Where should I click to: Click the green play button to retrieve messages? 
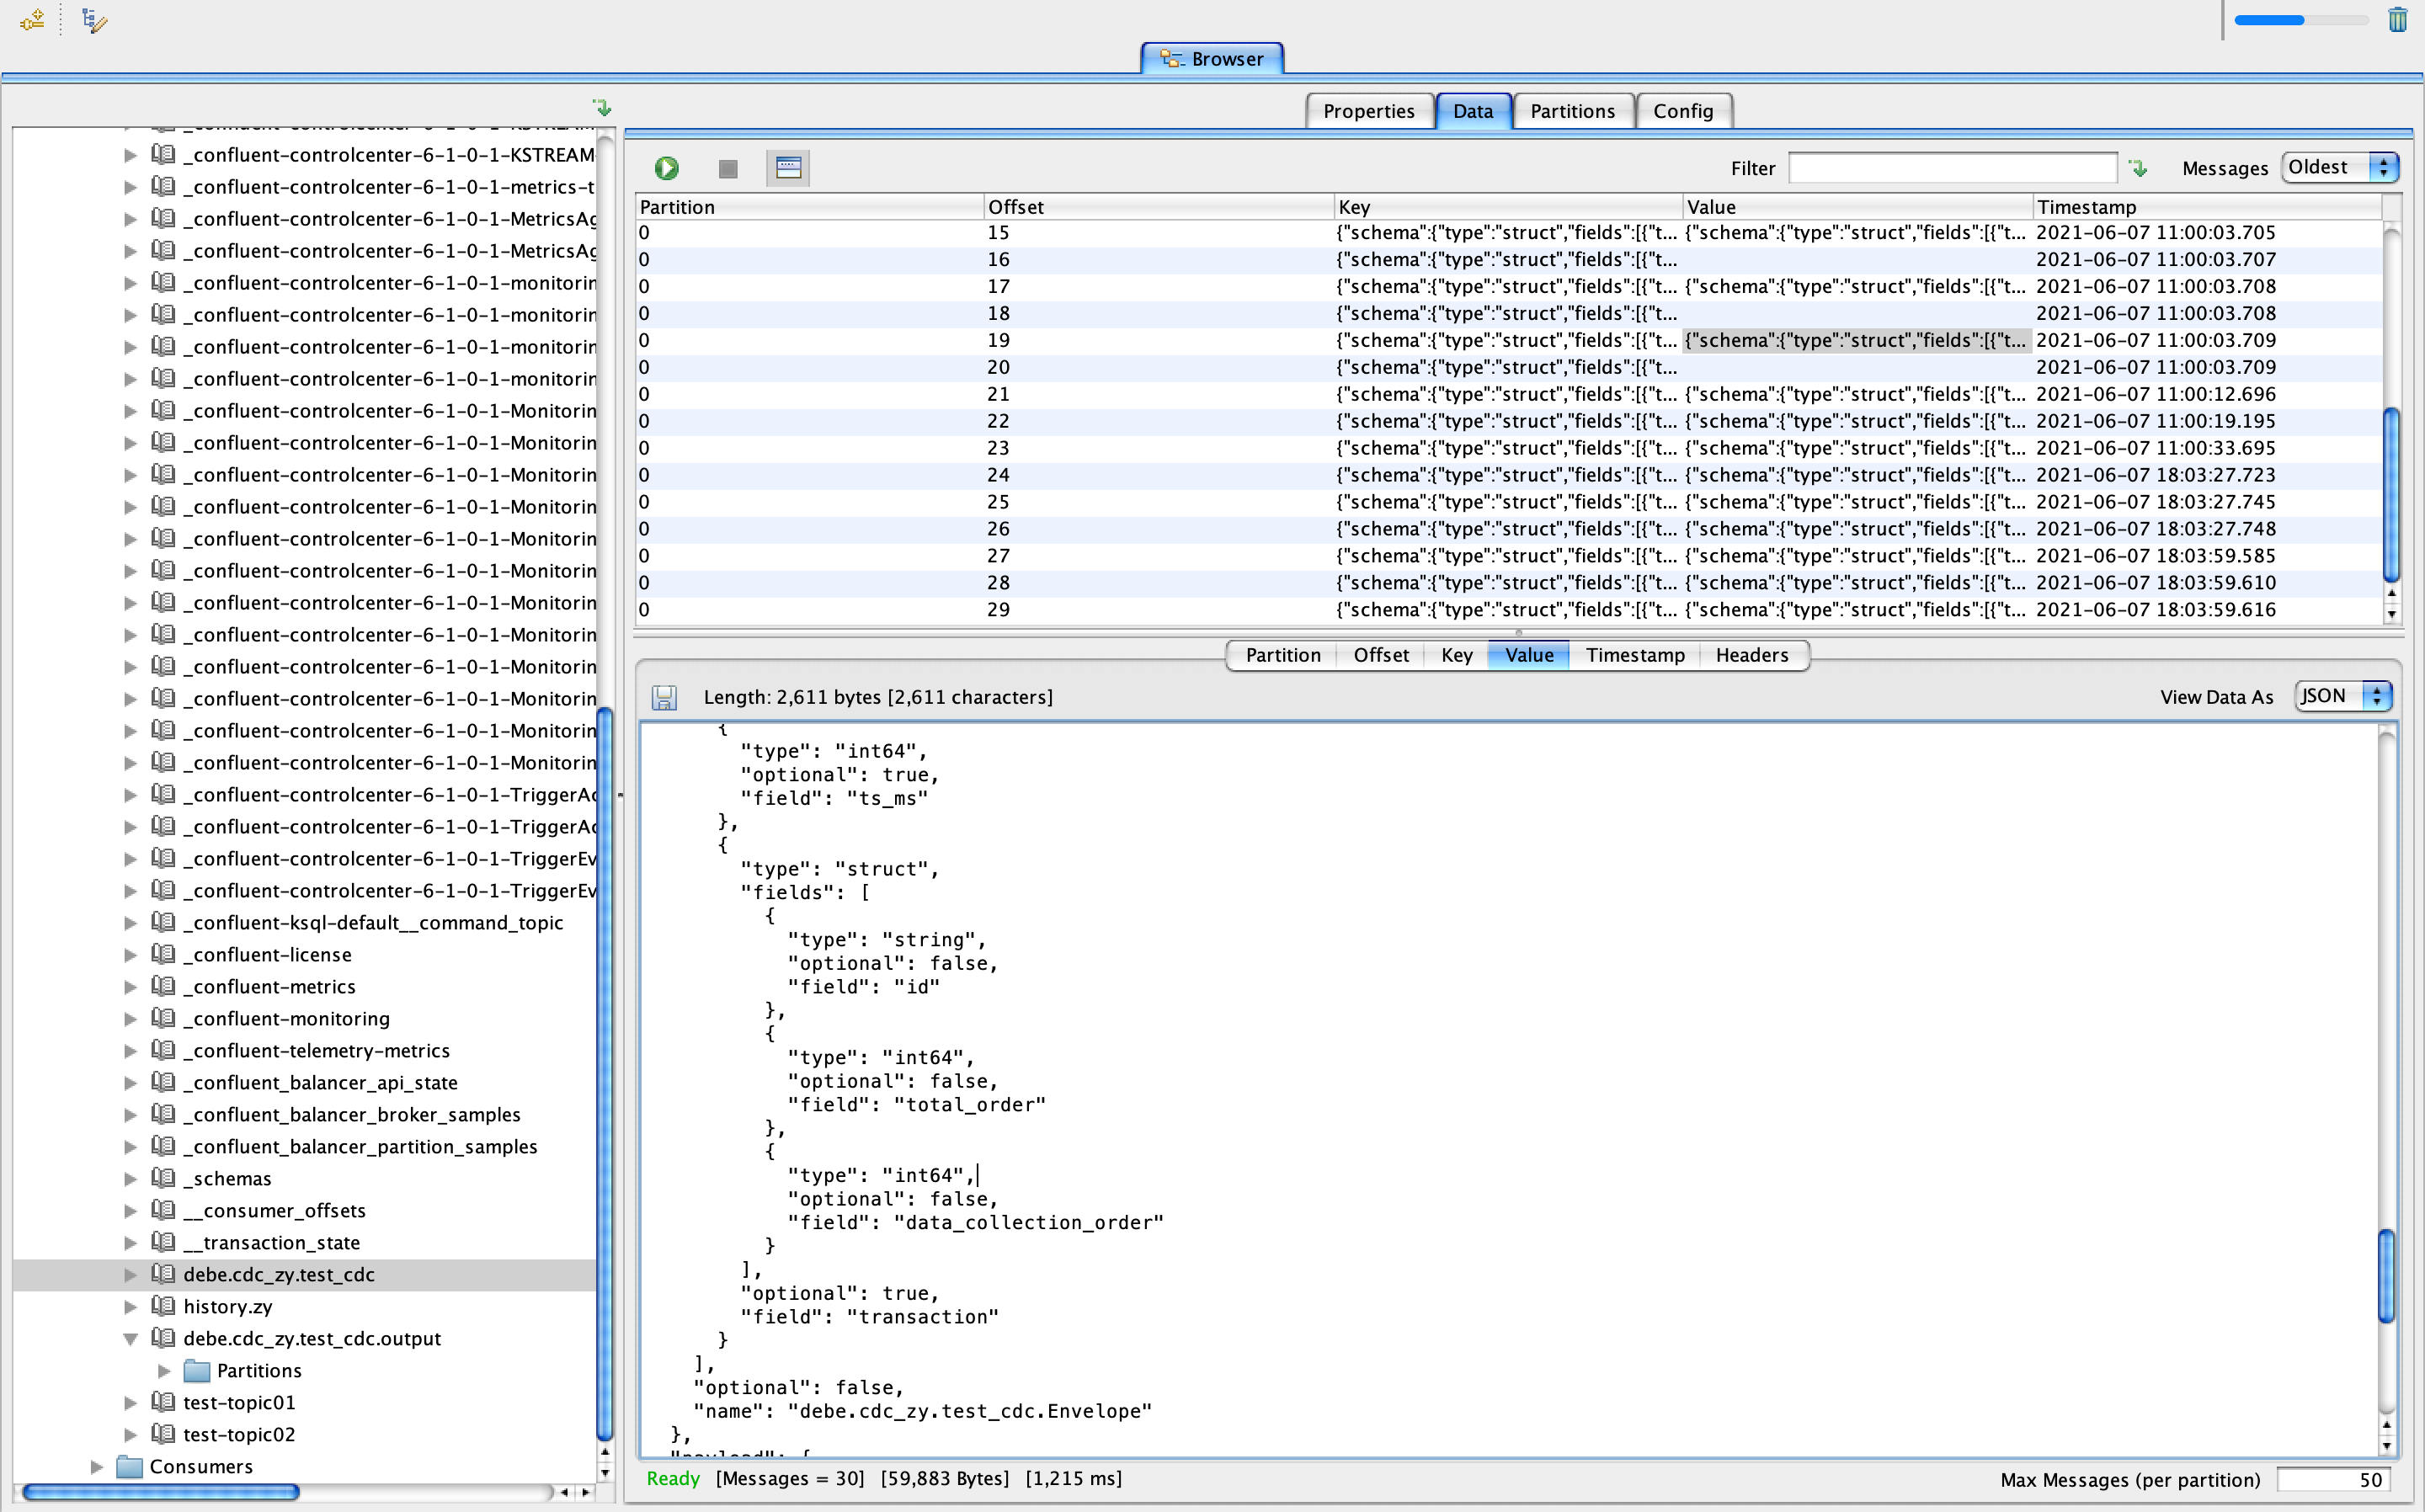pos(667,168)
